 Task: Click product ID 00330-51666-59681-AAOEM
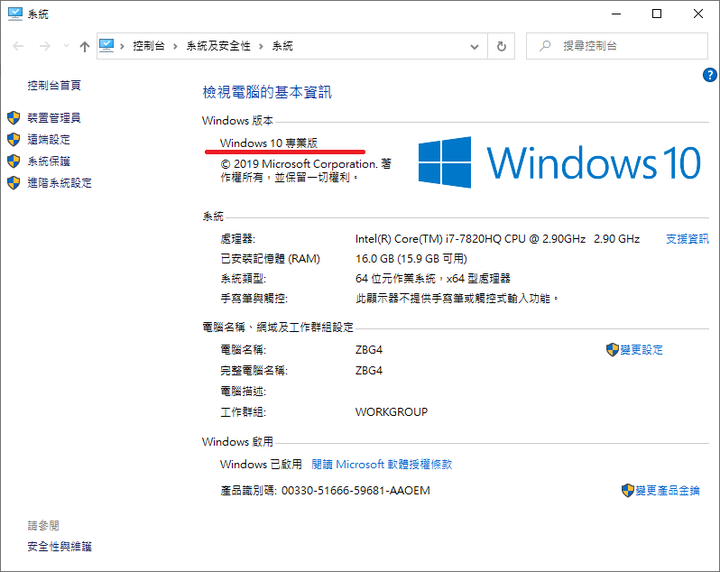356,490
